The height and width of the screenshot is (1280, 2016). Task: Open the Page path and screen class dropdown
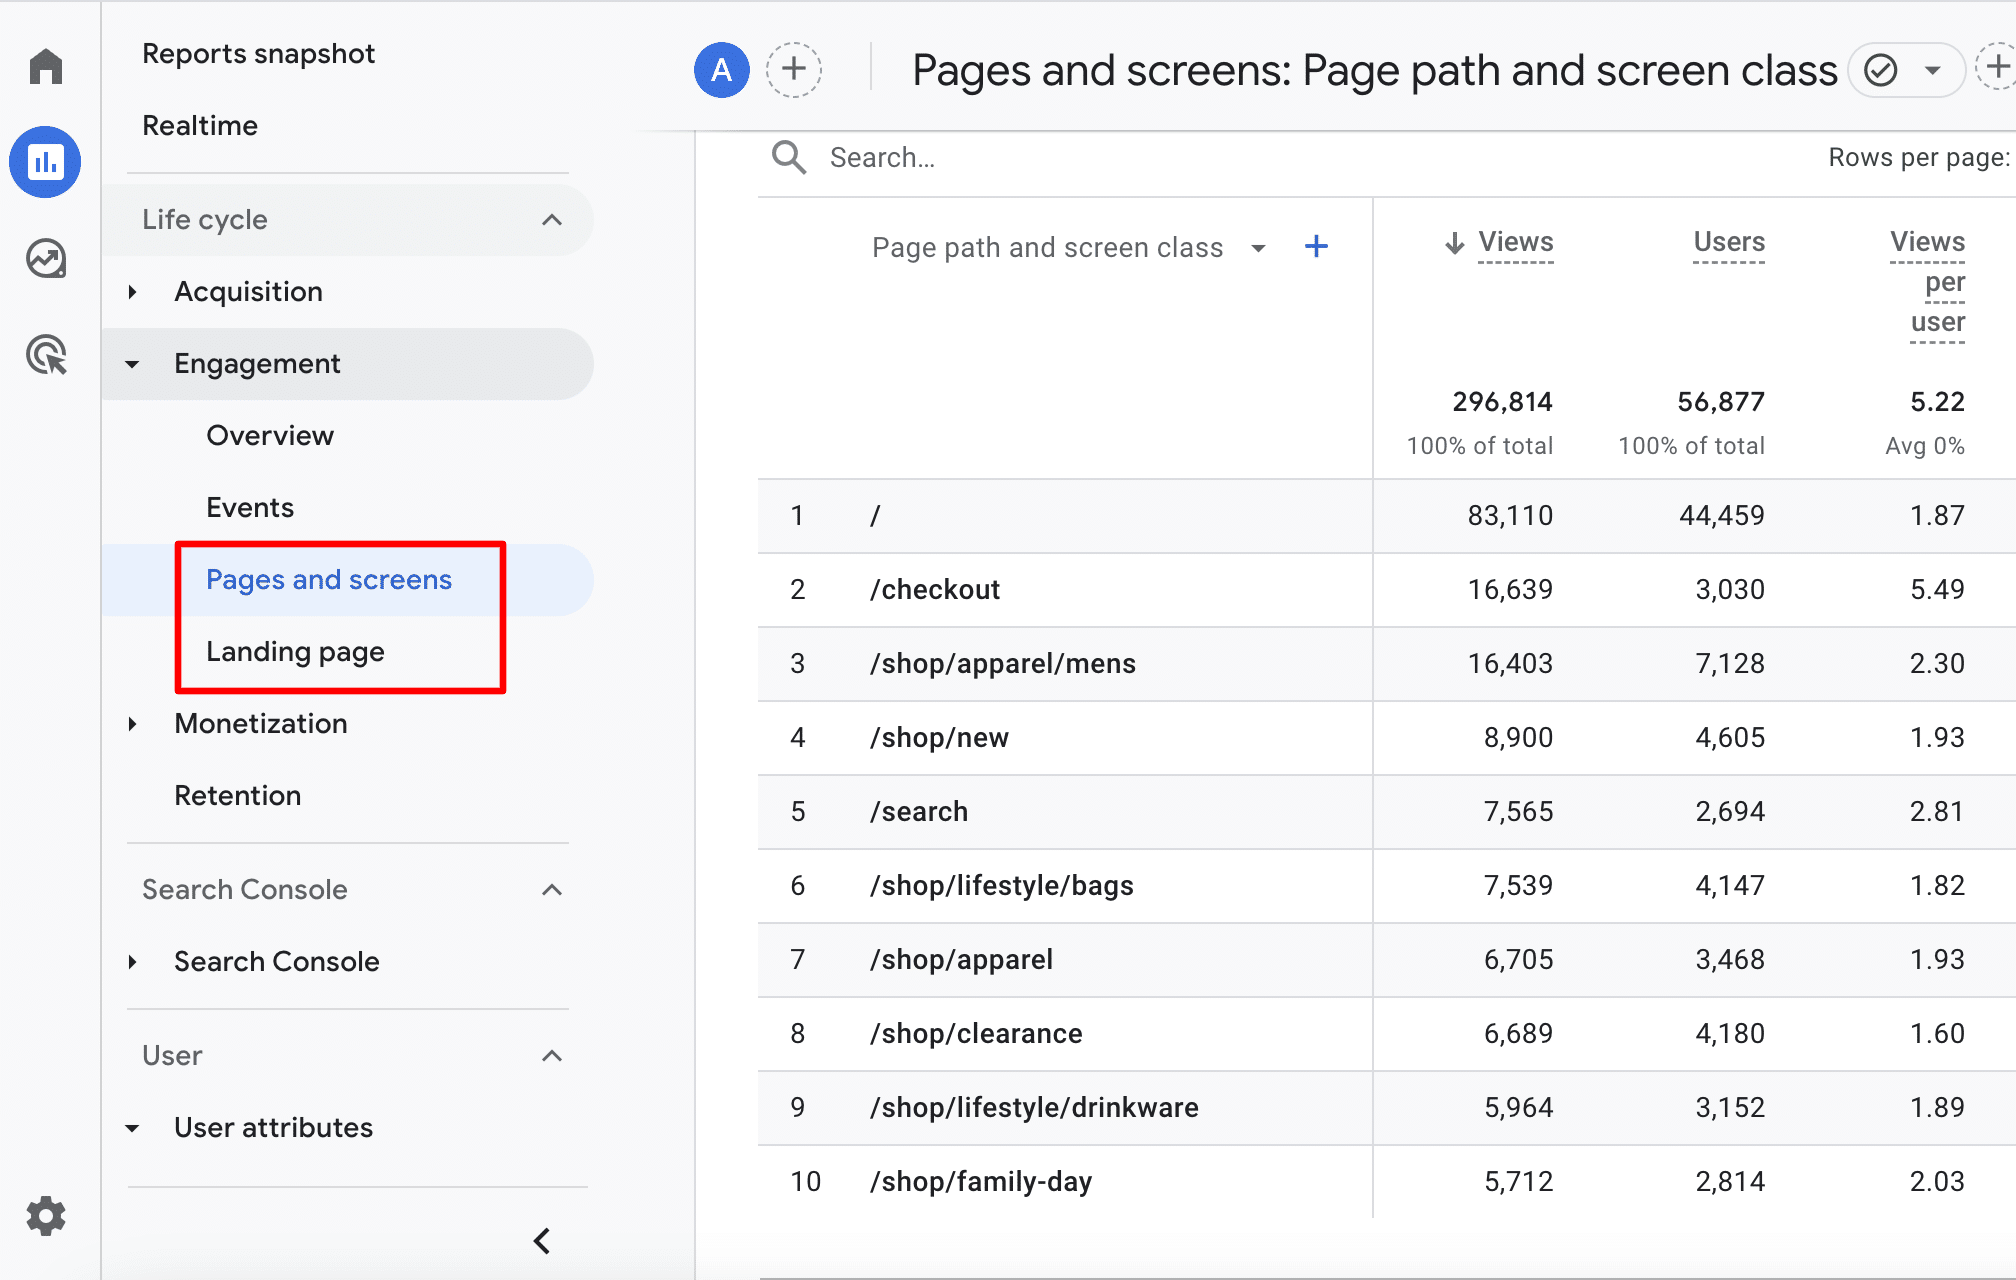pos(1258,247)
